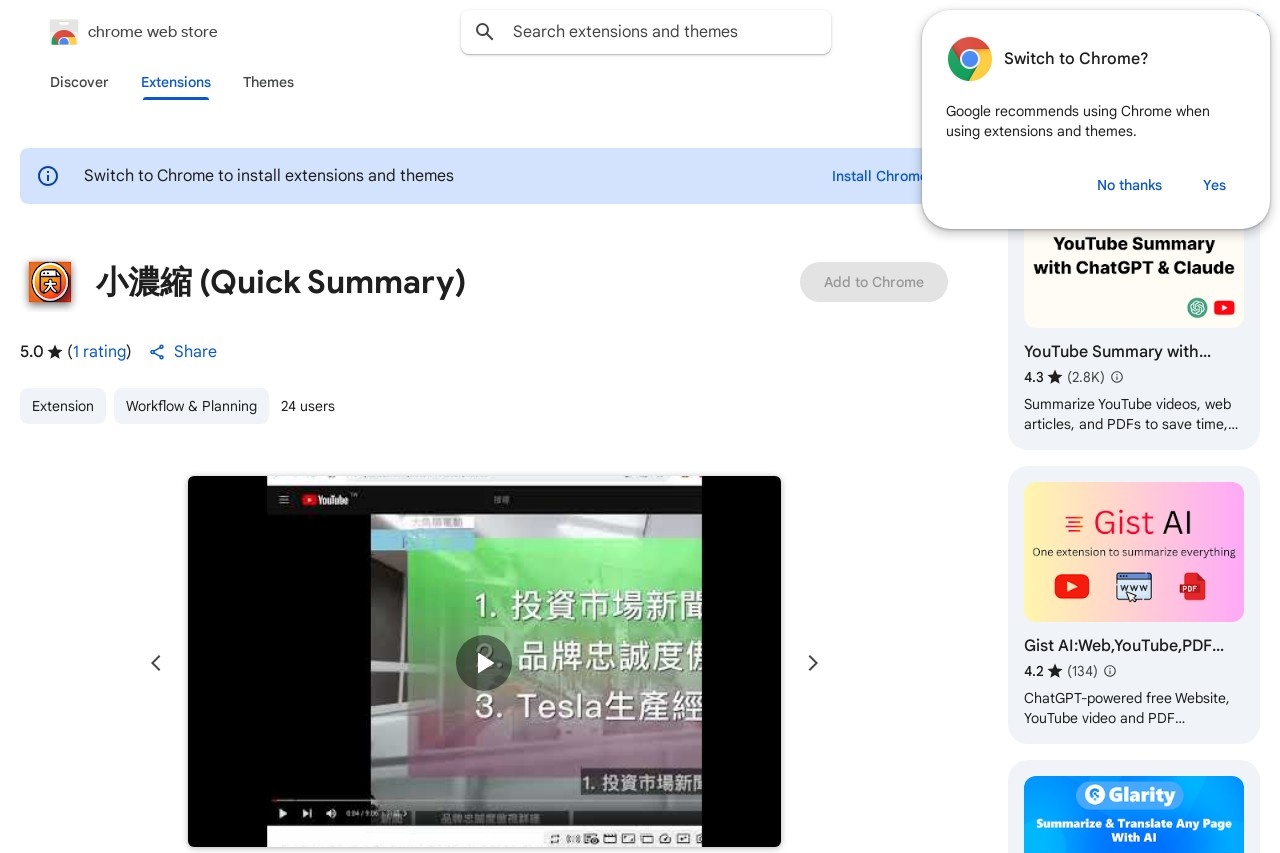Click the Chrome logo in popup
The image size is (1280, 853).
point(969,59)
